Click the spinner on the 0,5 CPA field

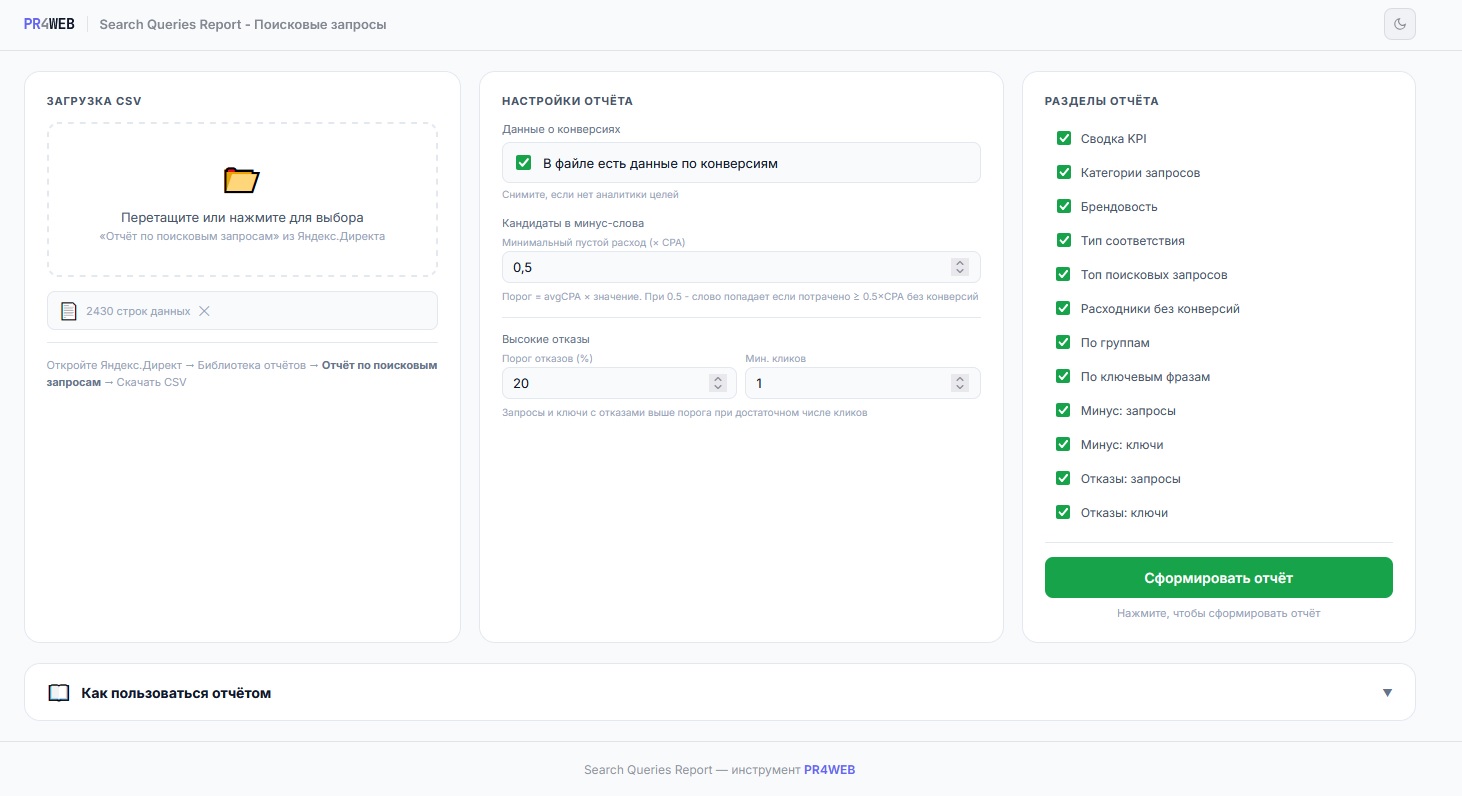coord(960,267)
